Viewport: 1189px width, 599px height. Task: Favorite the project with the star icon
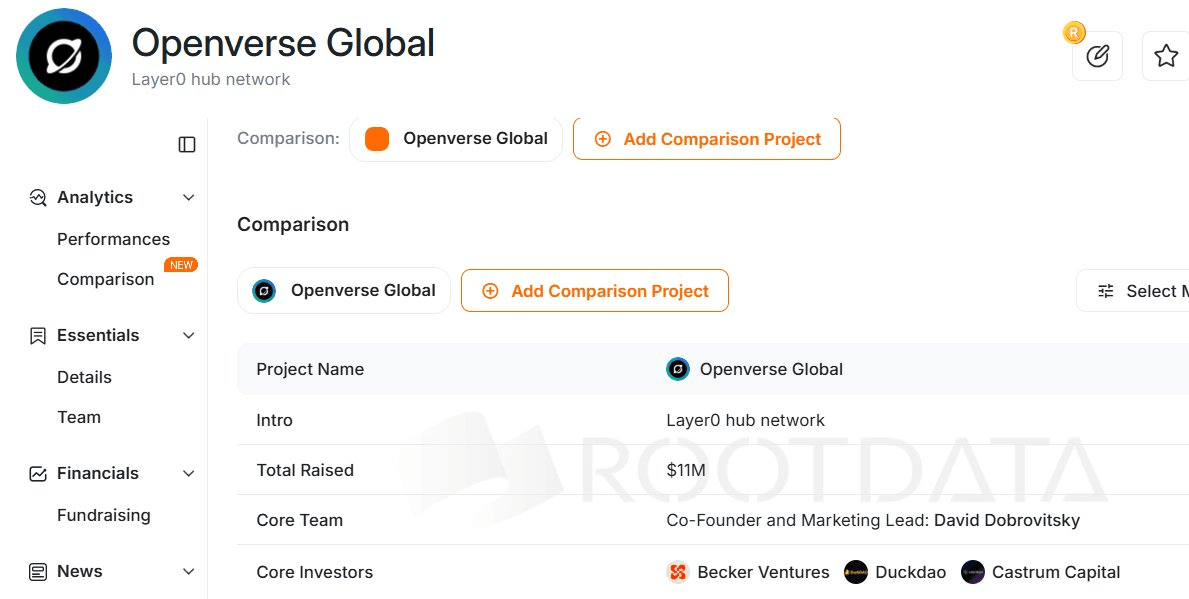1165,56
